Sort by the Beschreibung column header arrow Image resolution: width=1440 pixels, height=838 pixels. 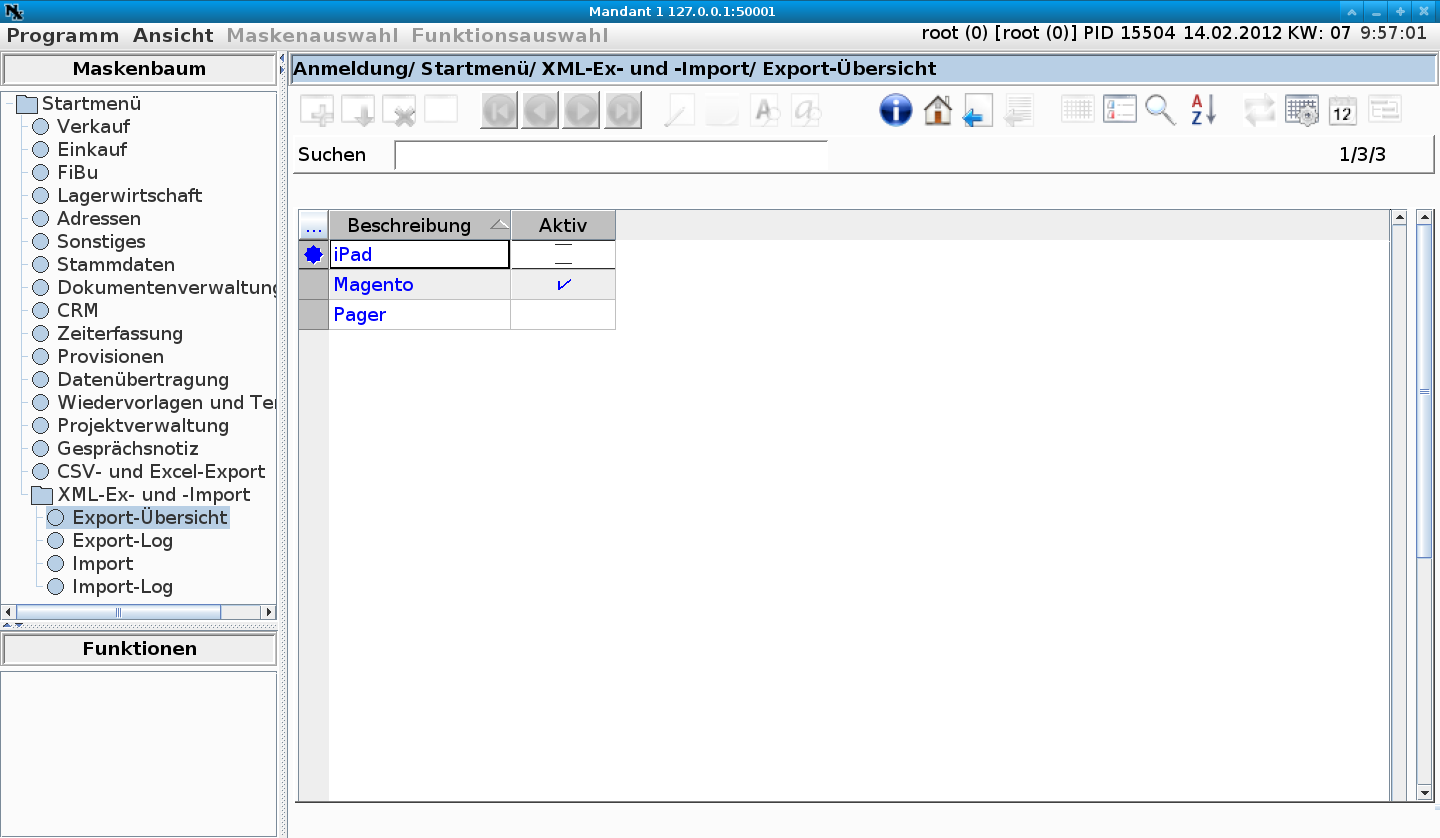point(499,225)
